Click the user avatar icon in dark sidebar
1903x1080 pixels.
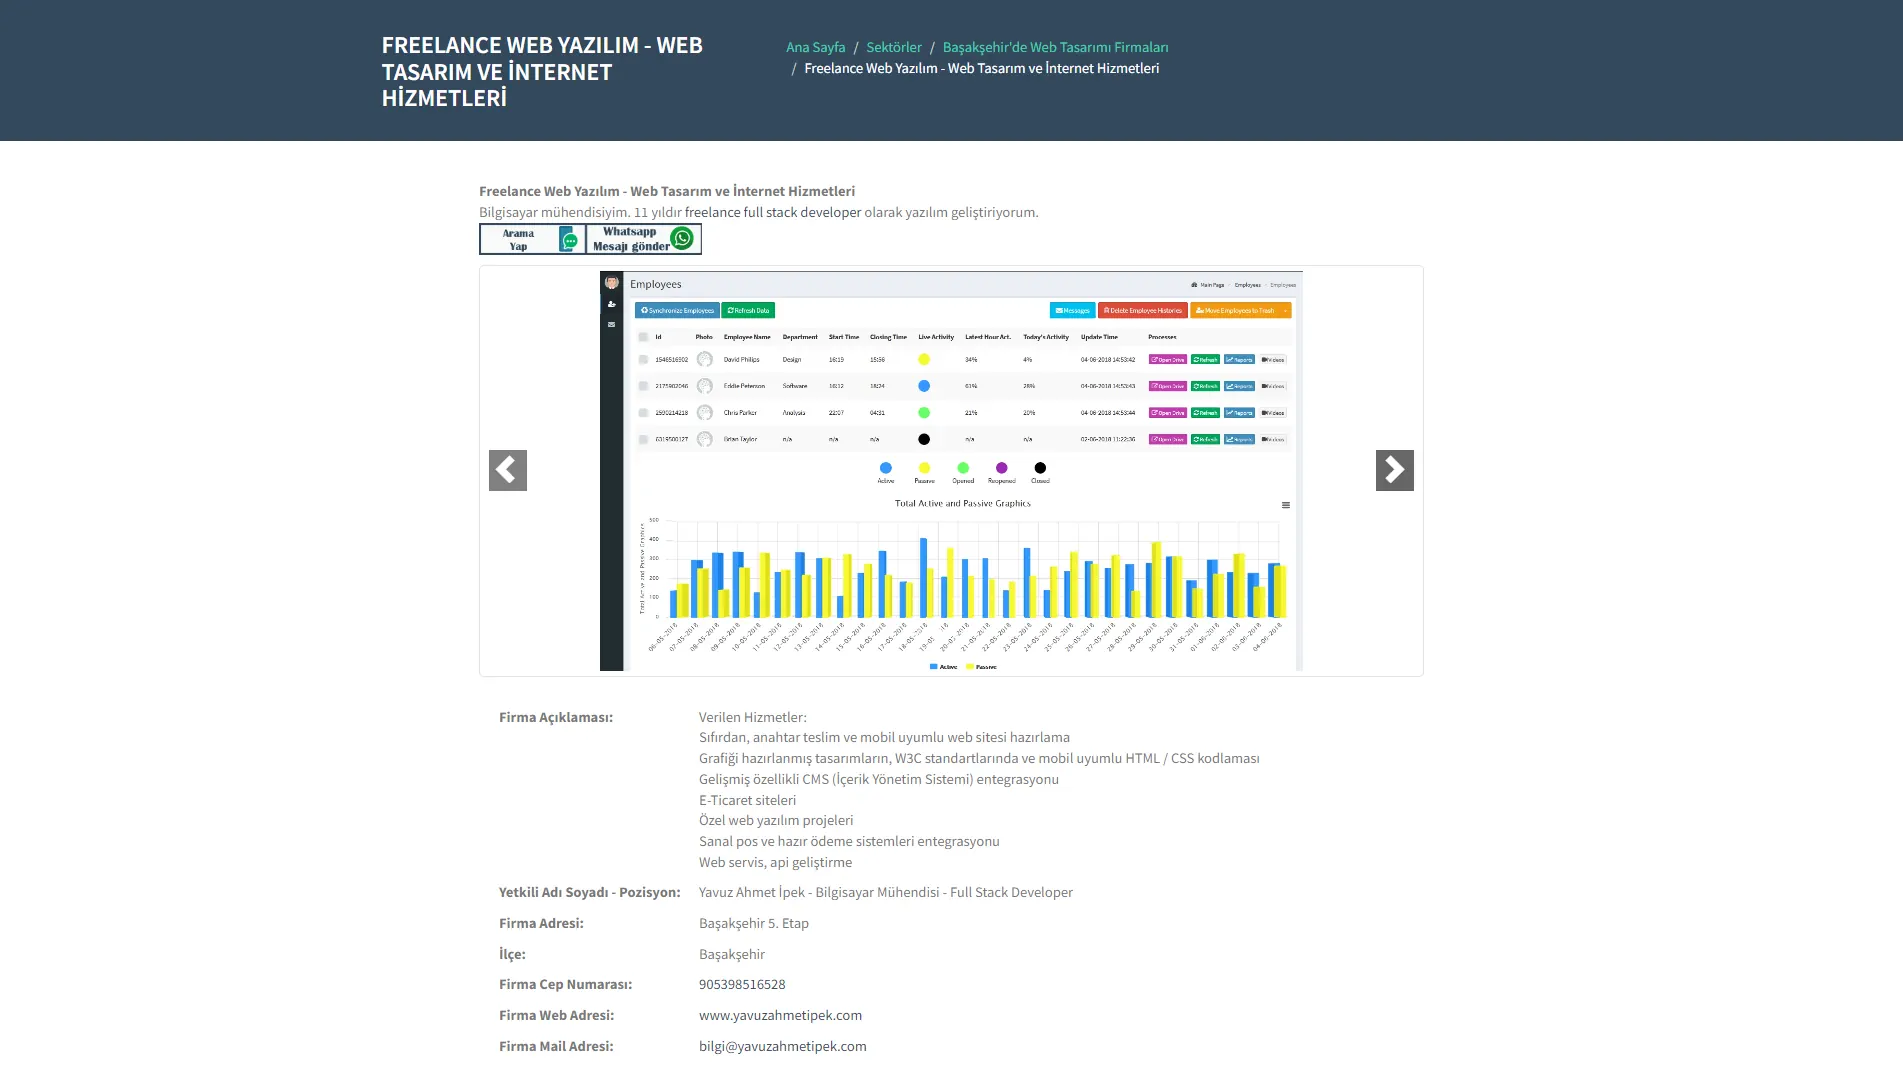pyautogui.click(x=611, y=283)
